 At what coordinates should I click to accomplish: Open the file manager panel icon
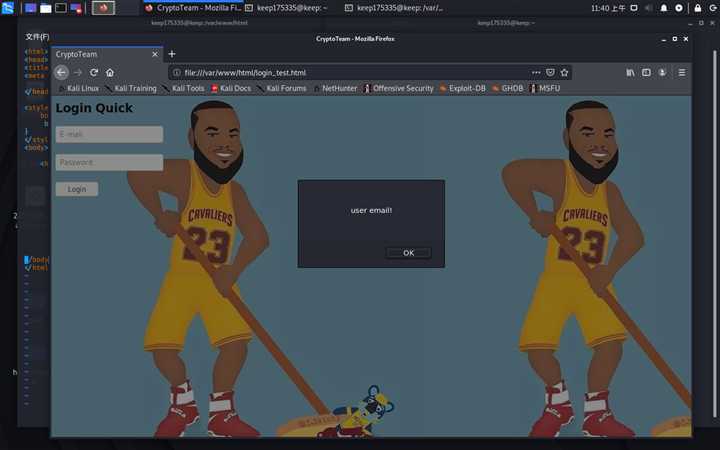[45, 8]
